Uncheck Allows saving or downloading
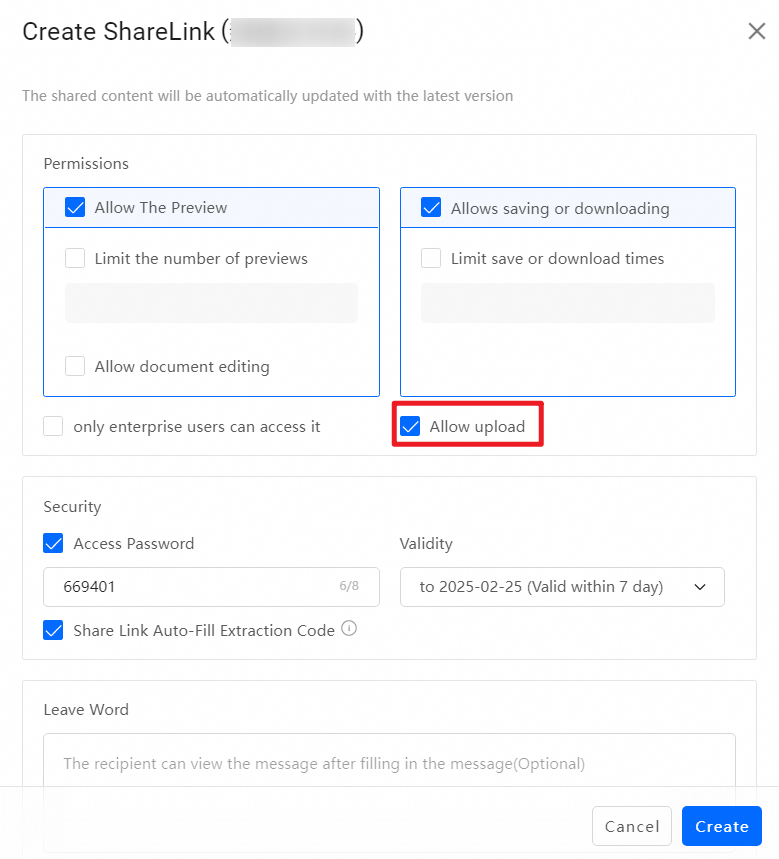Screen dimensions: 779x859 pyautogui.click(x=431, y=207)
